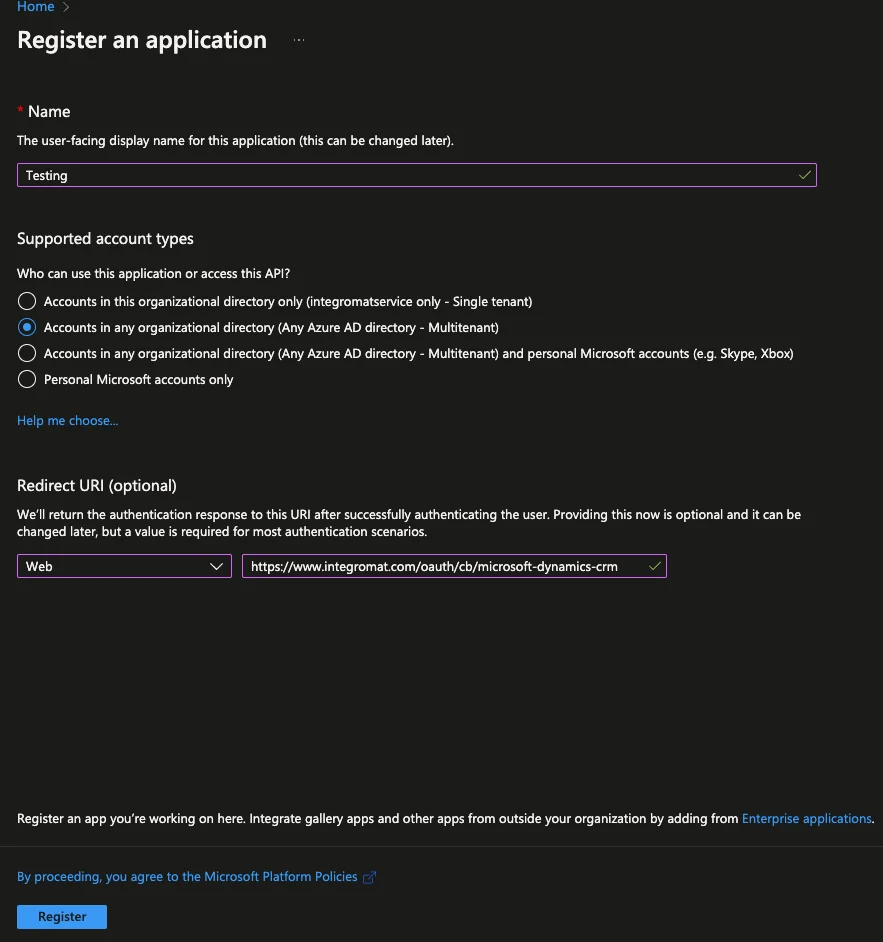Click into the redirect URI text field

pos(454,566)
